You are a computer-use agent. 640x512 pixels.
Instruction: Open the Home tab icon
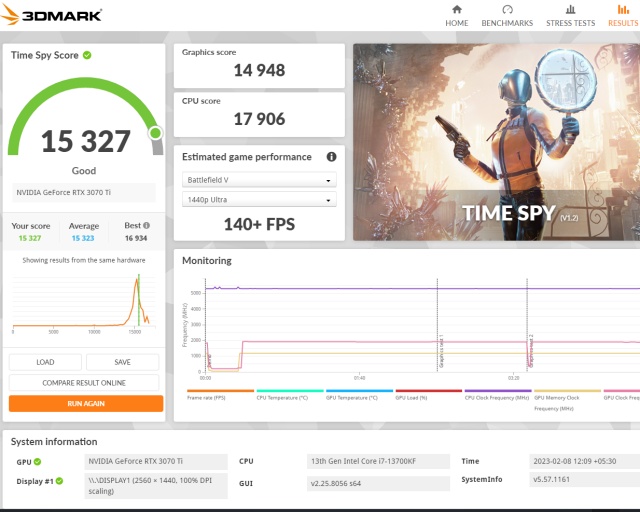click(457, 9)
